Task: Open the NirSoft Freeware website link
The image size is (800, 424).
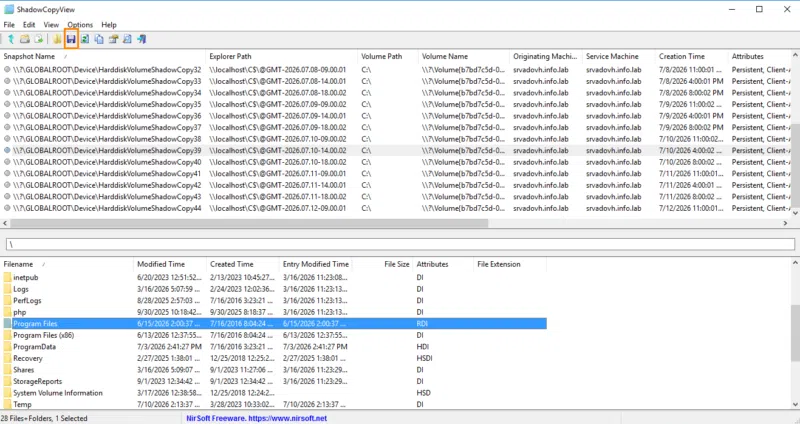Action: (x=257, y=418)
